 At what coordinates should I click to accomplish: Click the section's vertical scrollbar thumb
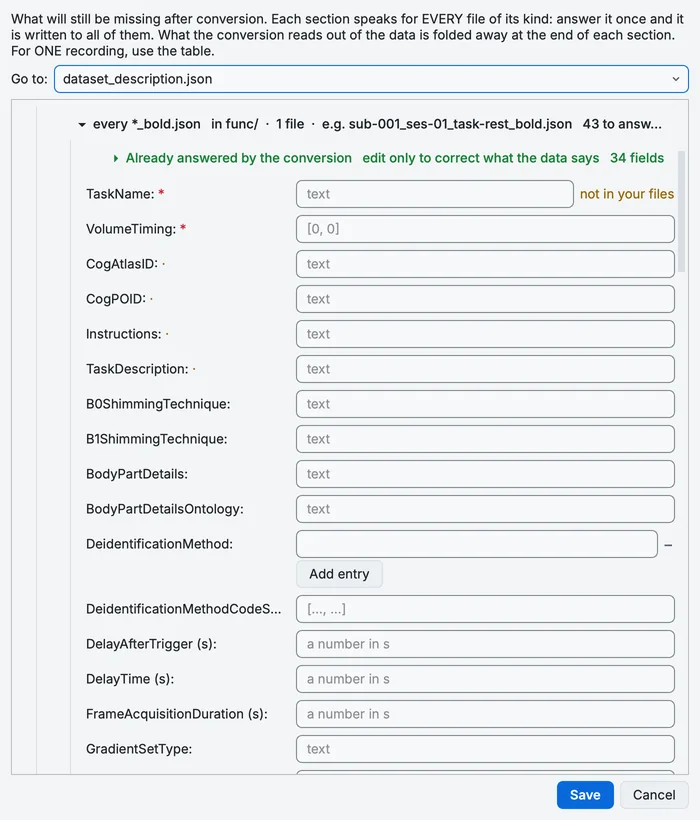pyautogui.click(x=681, y=212)
